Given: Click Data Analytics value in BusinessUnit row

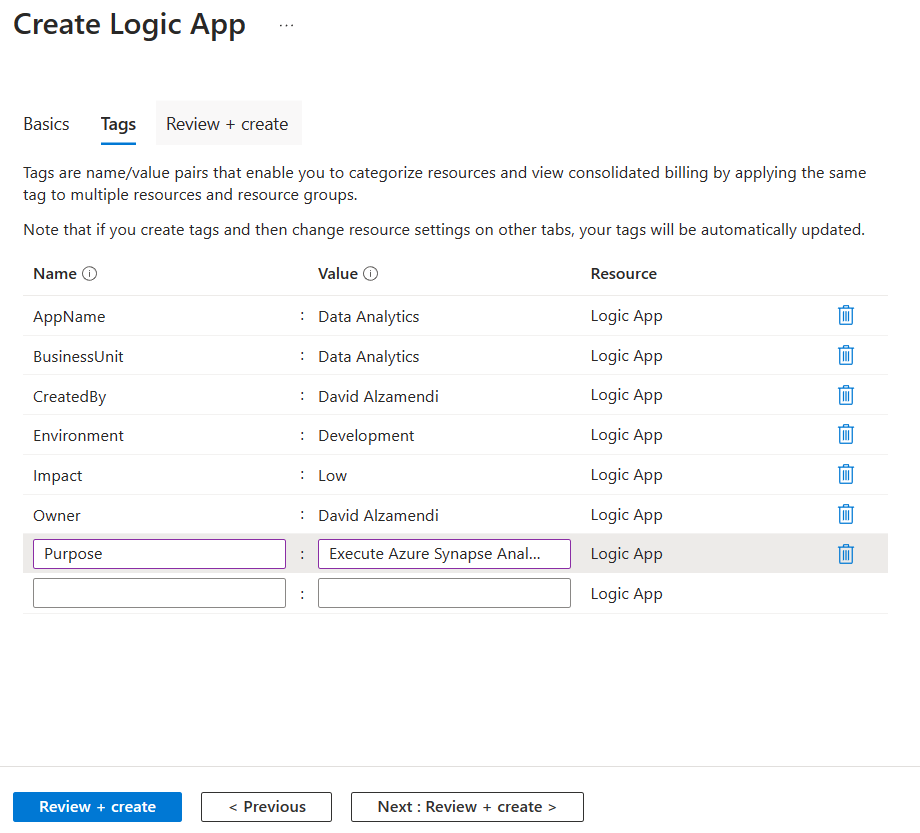Looking at the screenshot, I should 368,357.
